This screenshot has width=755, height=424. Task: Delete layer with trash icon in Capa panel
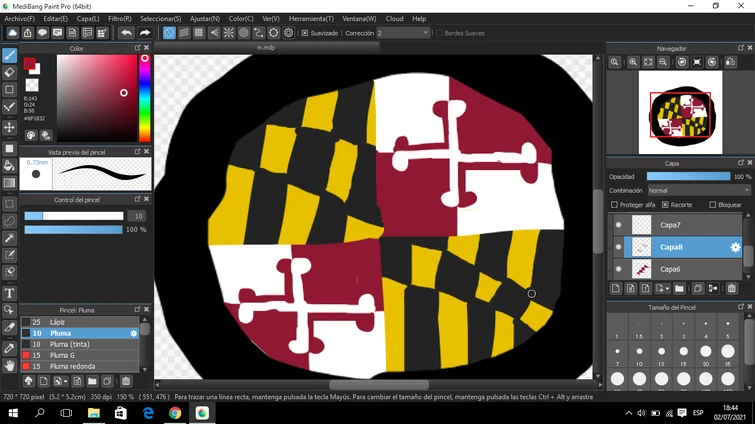point(731,288)
